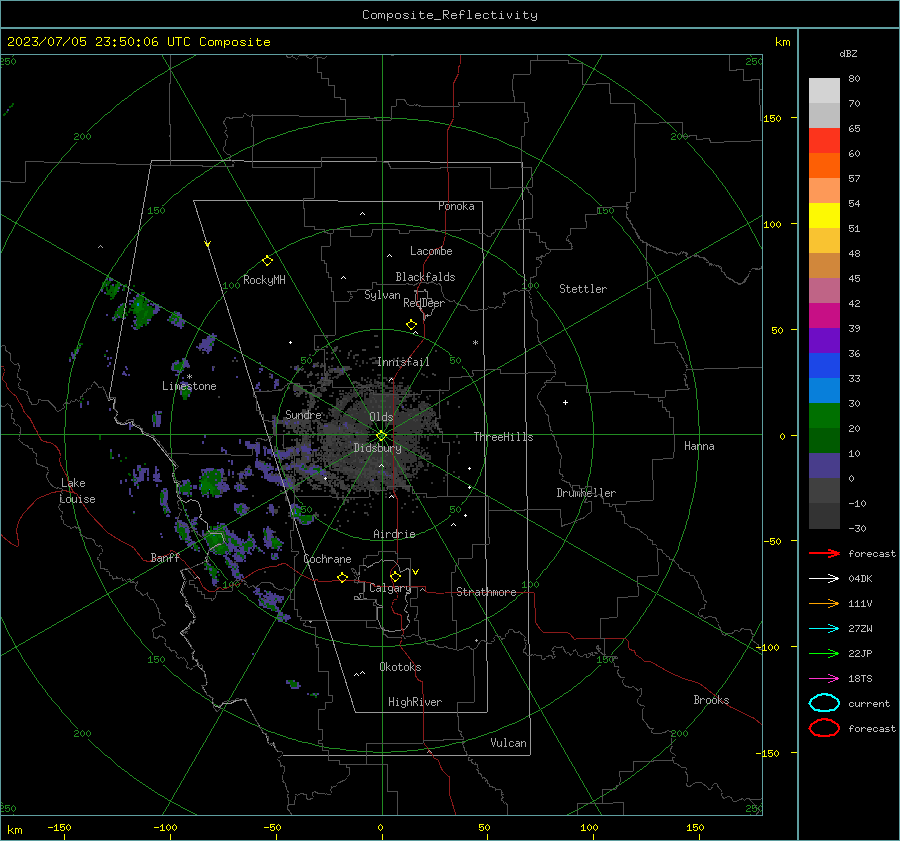Click the Sylvan label
Screen dimensions: 900x841
(x=382, y=295)
